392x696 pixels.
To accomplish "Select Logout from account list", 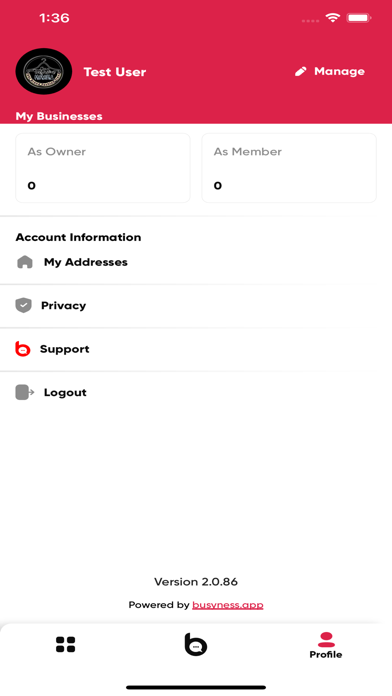I will pyautogui.click(x=196, y=393).
